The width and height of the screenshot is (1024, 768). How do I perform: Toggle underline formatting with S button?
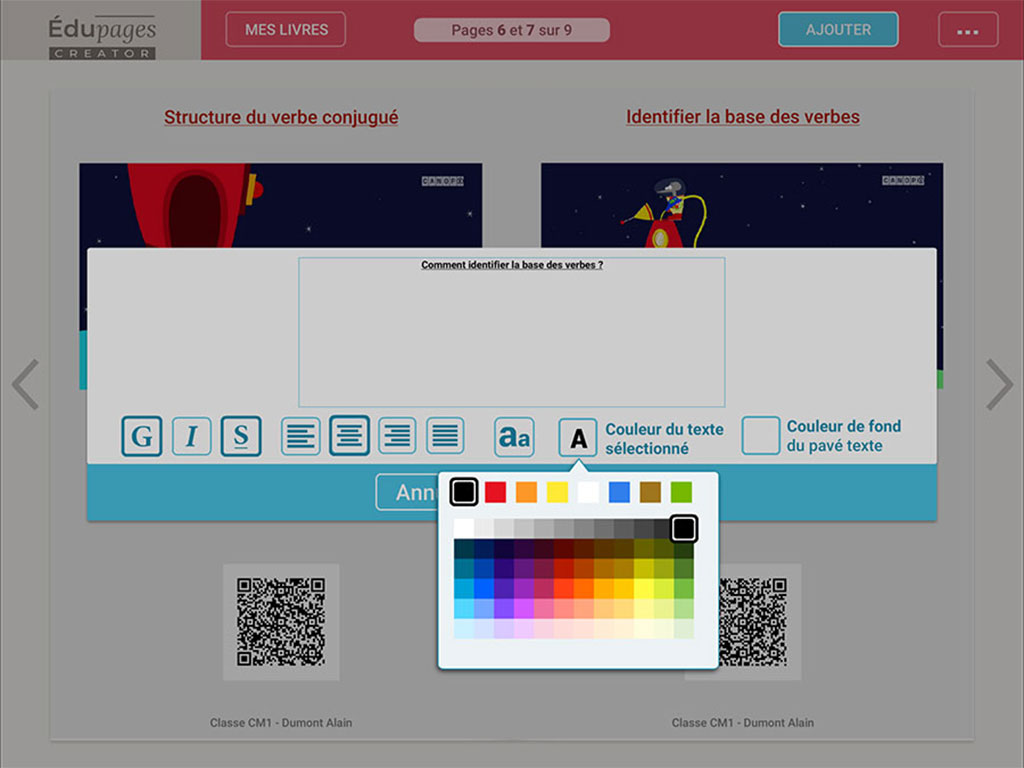tap(241, 437)
